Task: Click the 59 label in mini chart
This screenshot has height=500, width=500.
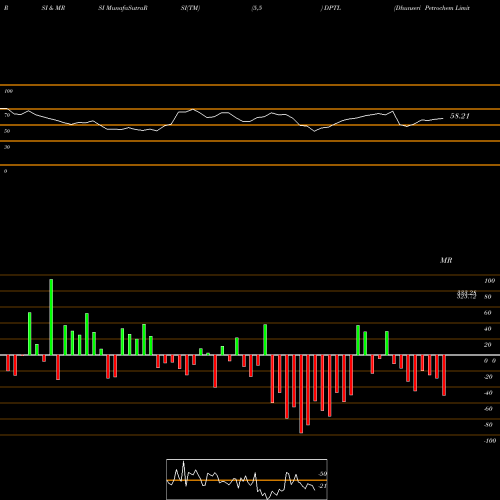Action: (x=322, y=474)
